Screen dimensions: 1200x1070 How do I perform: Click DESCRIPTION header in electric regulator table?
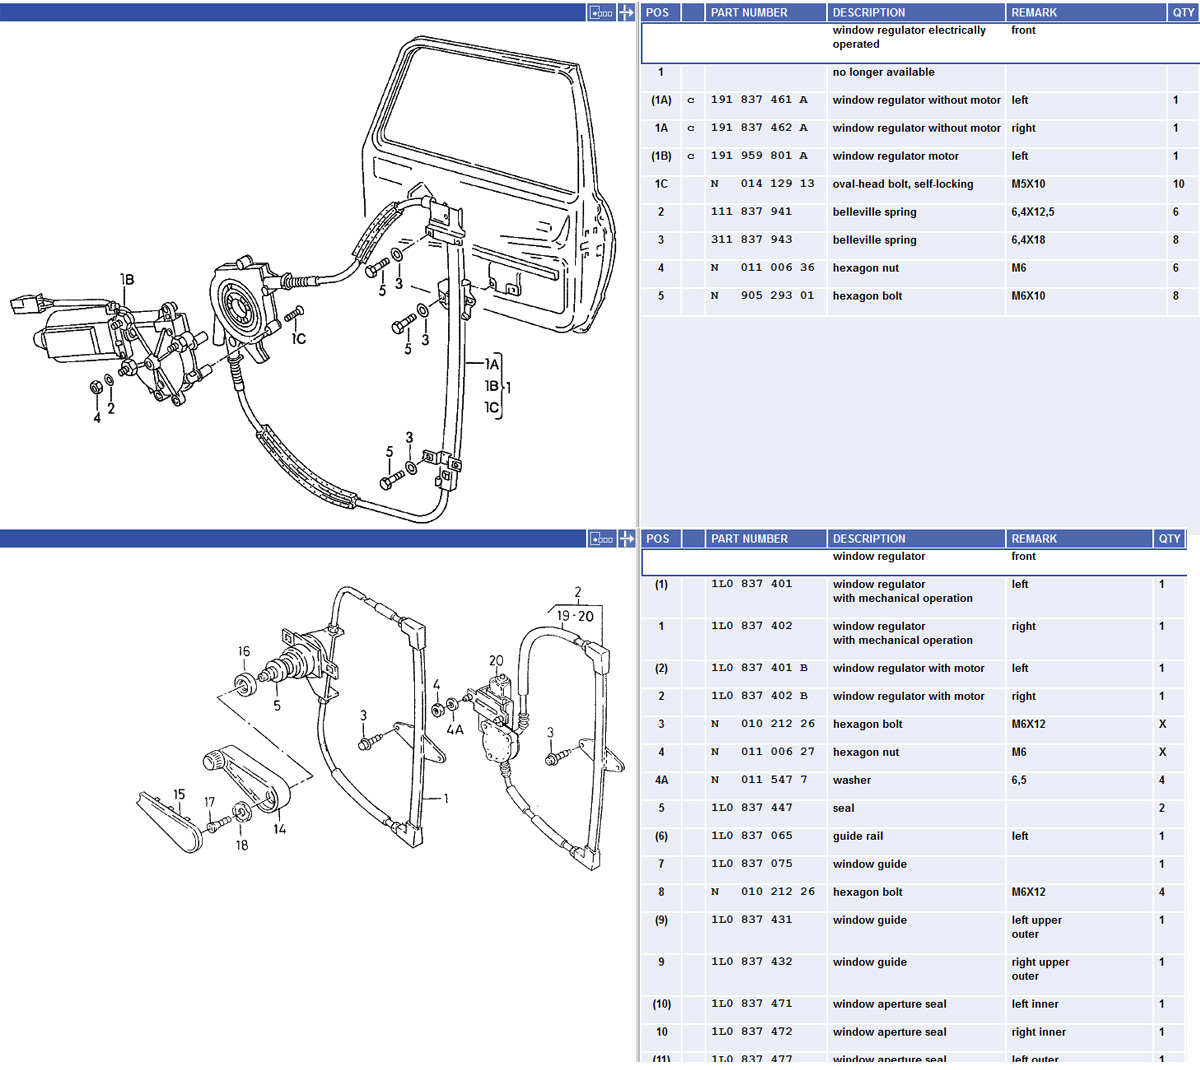916,12
